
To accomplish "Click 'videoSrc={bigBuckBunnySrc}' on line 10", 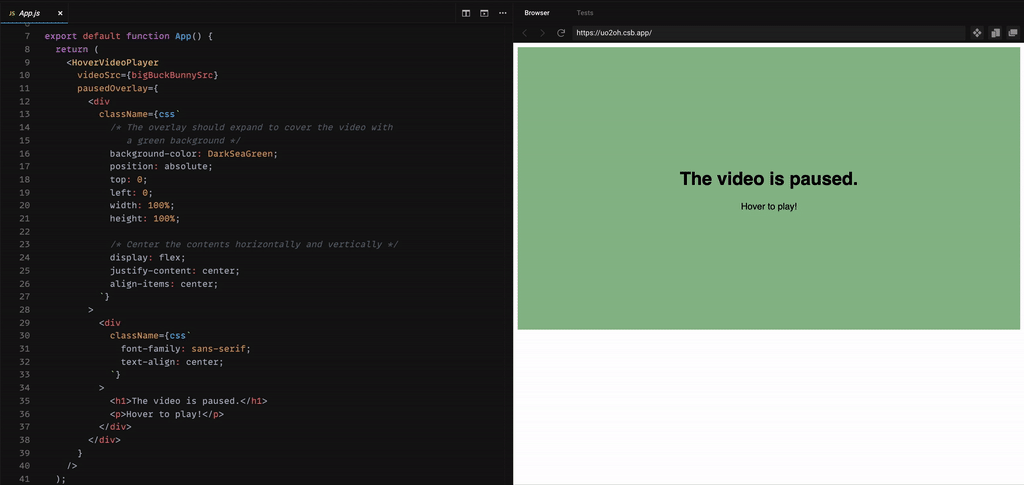I will [148, 75].
